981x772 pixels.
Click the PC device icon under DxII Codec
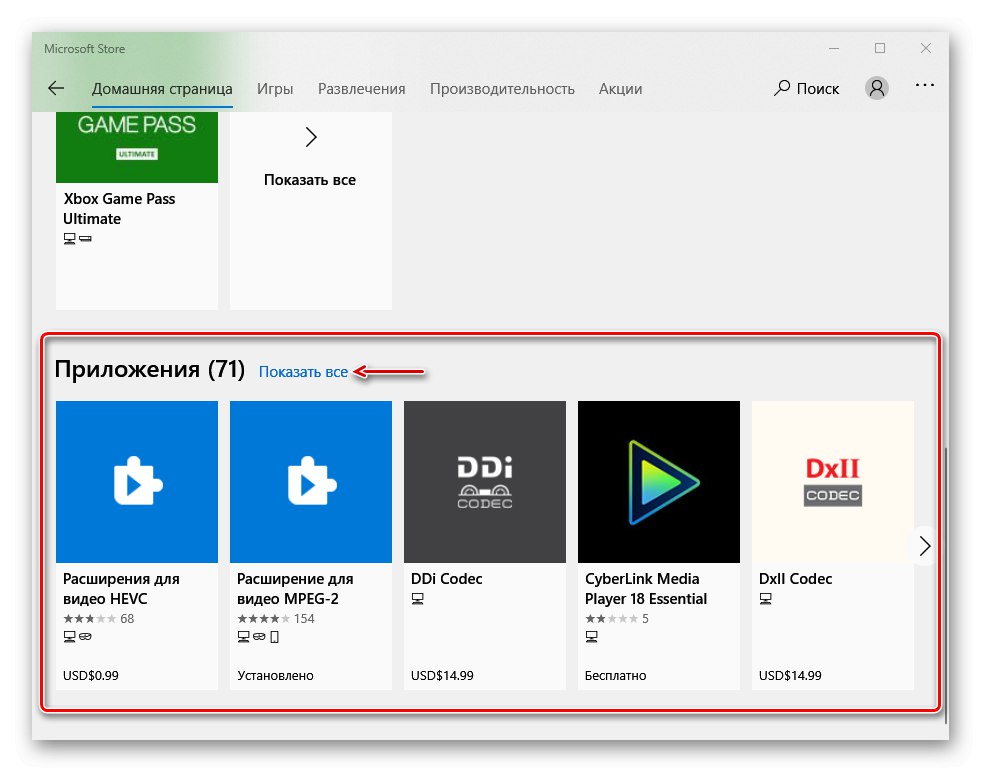(765, 599)
